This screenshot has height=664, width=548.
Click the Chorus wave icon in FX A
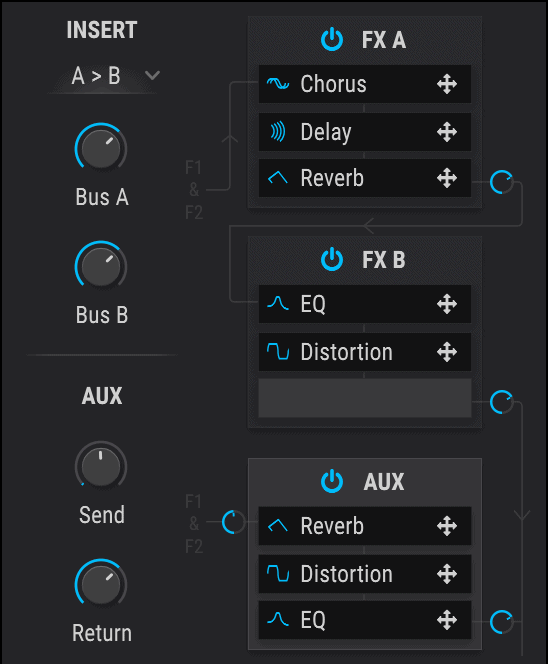(x=278, y=84)
